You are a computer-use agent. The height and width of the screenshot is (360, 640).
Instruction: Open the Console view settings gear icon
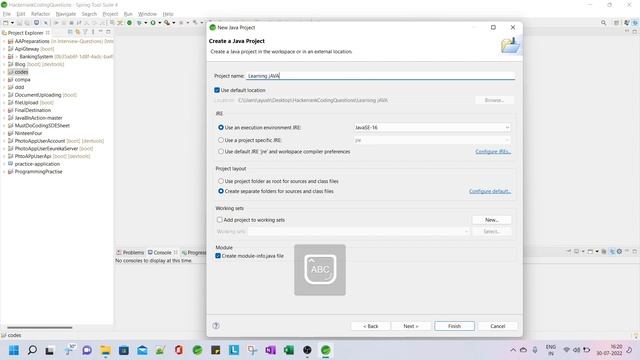[x=619, y=251]
